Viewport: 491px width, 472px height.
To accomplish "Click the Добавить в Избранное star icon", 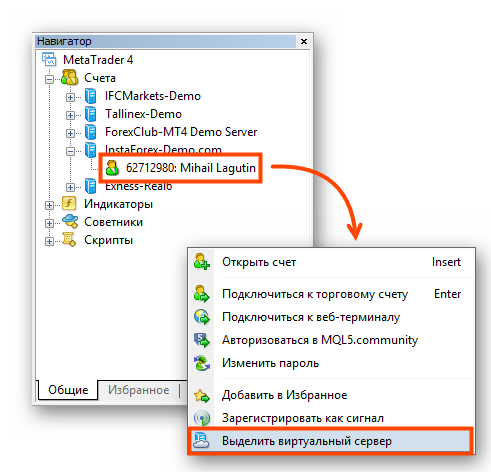I will (x=202, y=395).
